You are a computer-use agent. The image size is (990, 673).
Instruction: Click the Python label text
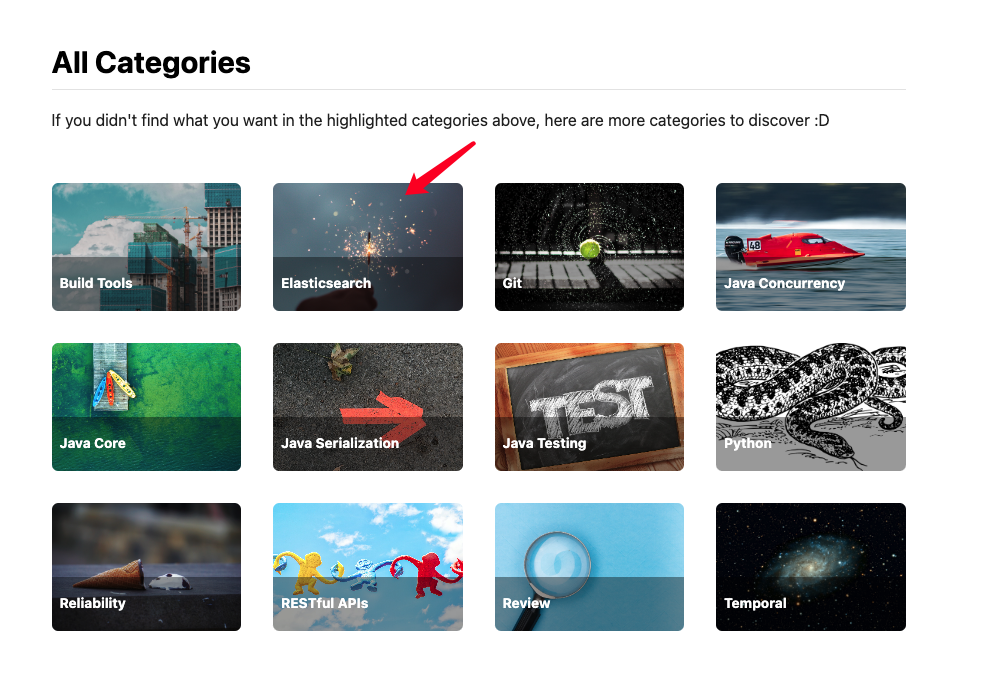(x=748, y=443)
